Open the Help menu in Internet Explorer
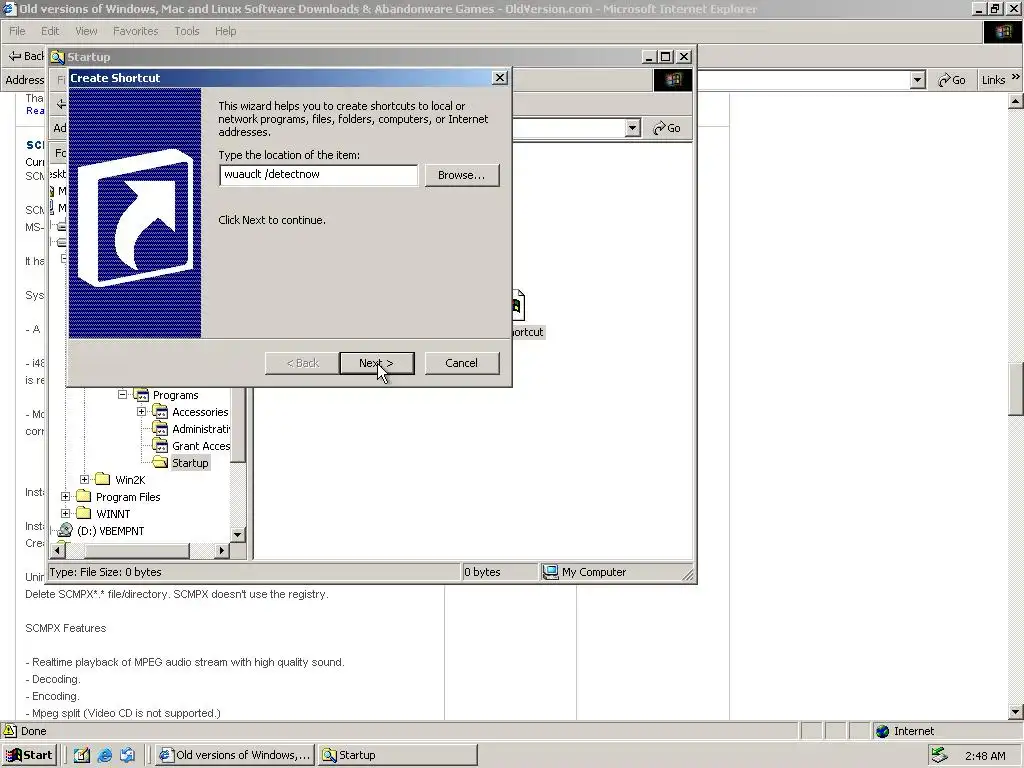This screenshot has height=768, width=1024. coord(225,31)
